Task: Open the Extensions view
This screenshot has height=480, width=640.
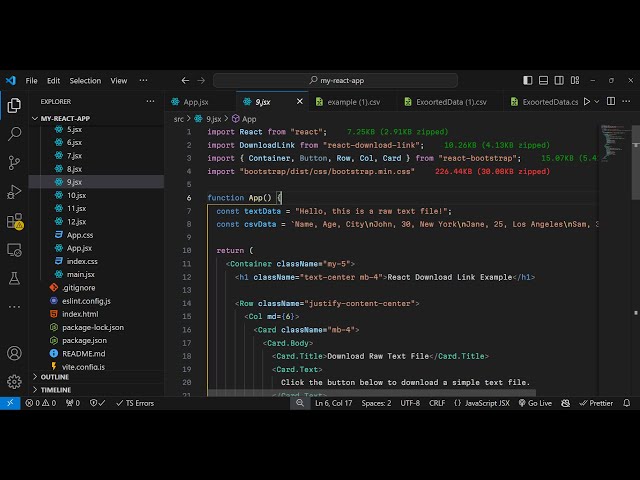Action: (14, 220)
